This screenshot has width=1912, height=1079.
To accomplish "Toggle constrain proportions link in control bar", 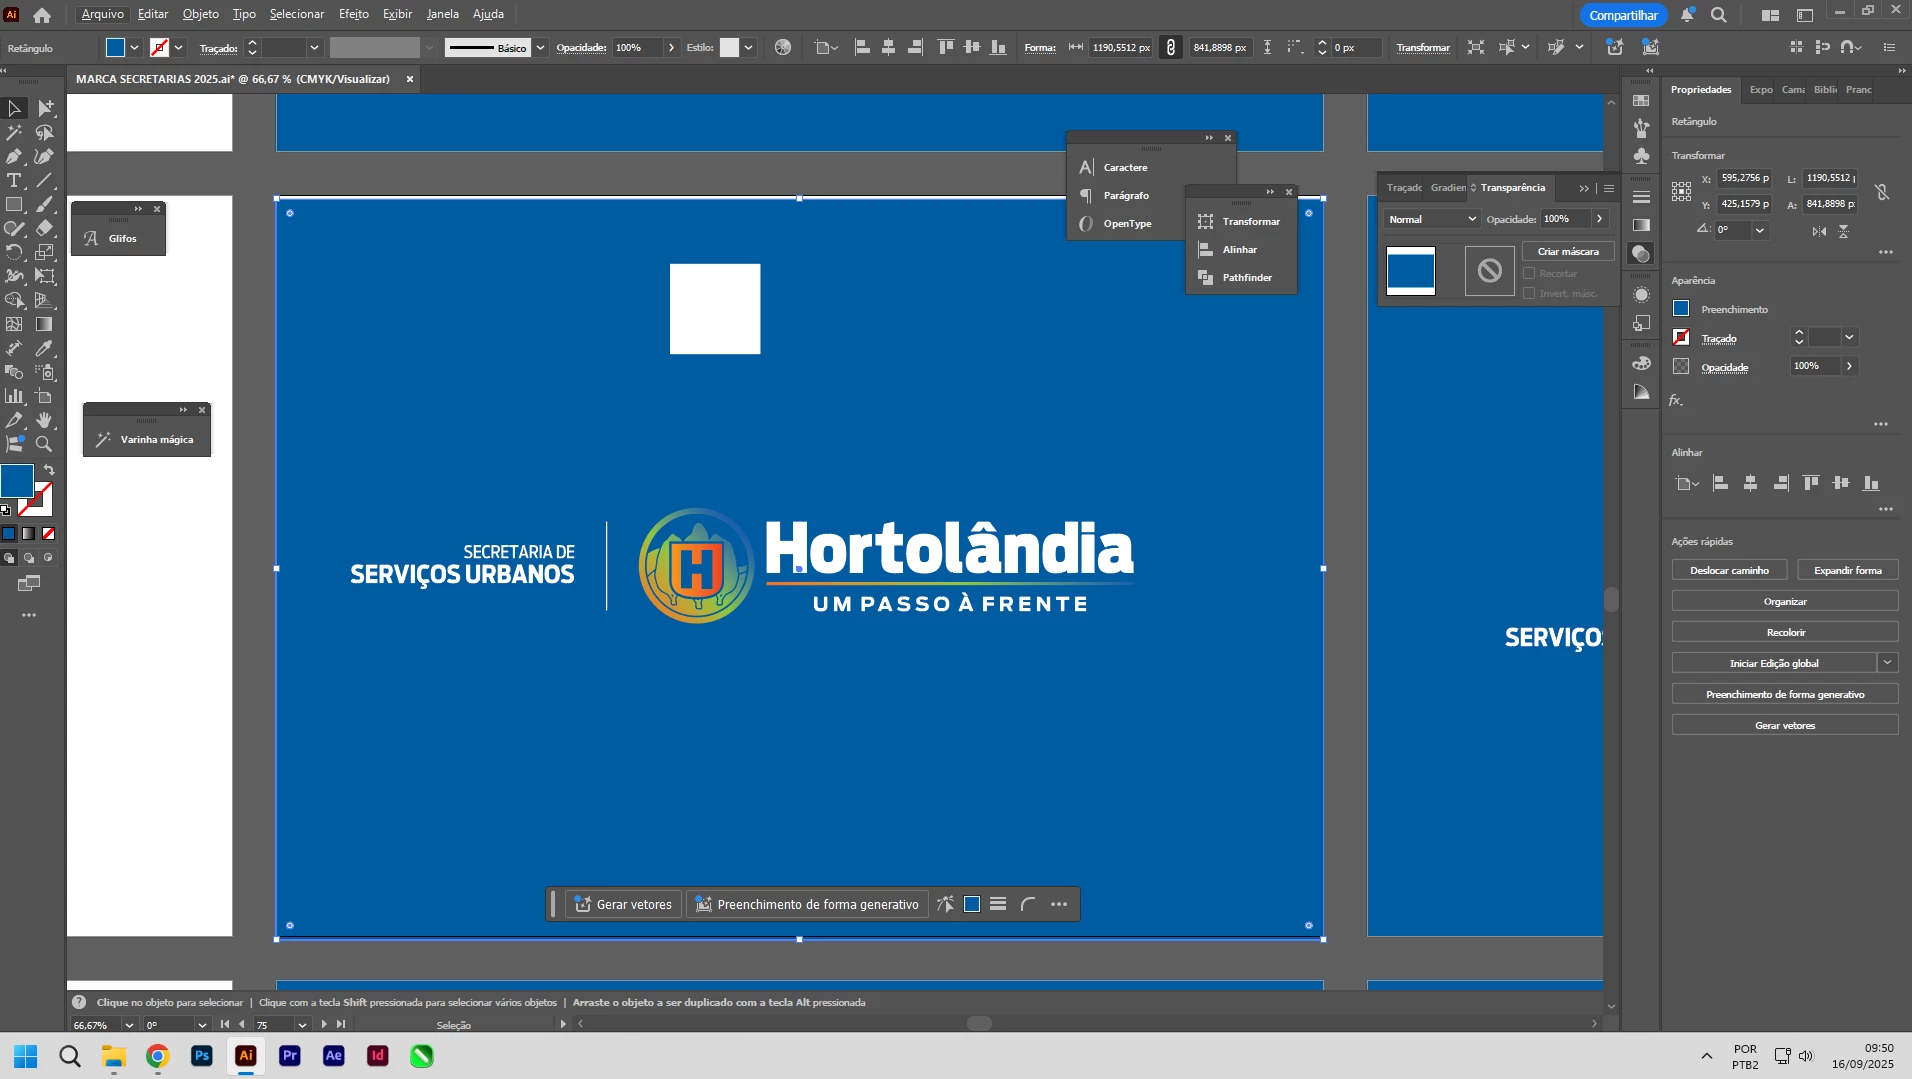I will pyautogui.click(x=1171, y=47).
